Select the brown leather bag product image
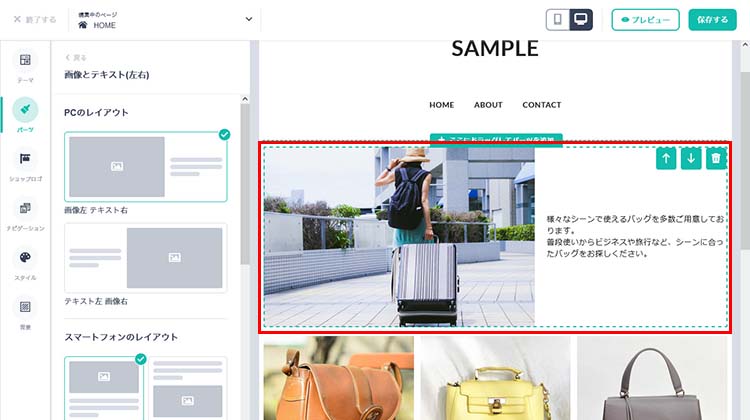The height and width of the screenshot is (420, 750). [339, 378]
